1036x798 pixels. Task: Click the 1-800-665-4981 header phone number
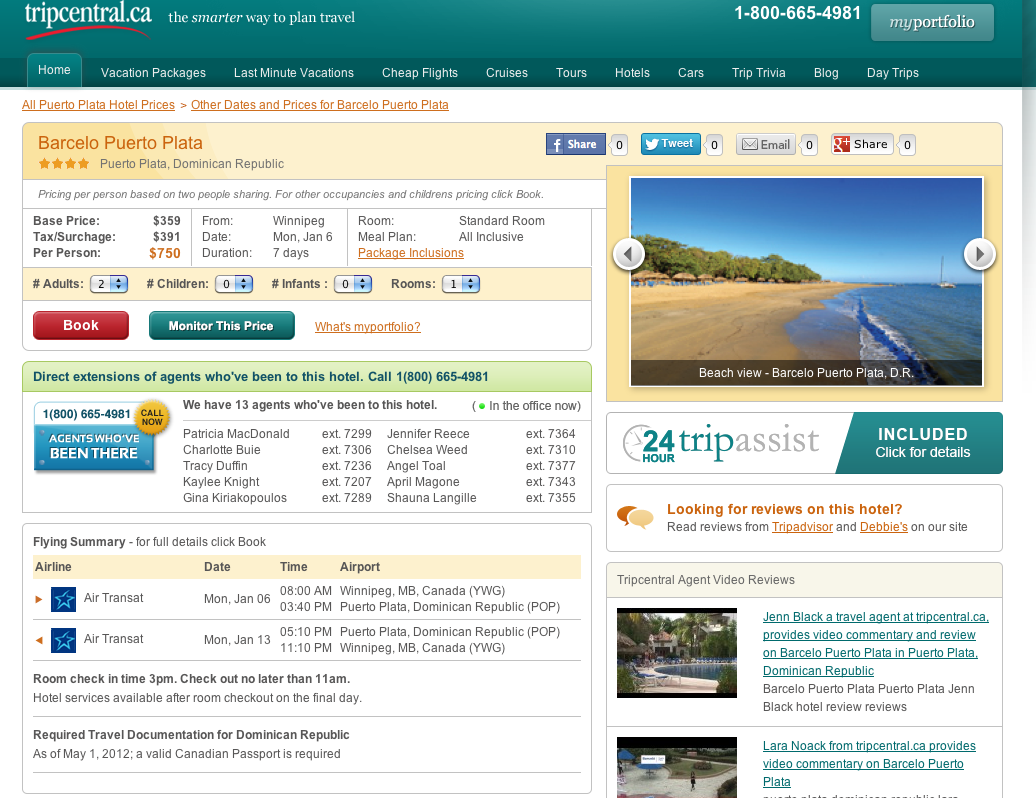click(x=797, y=13)
